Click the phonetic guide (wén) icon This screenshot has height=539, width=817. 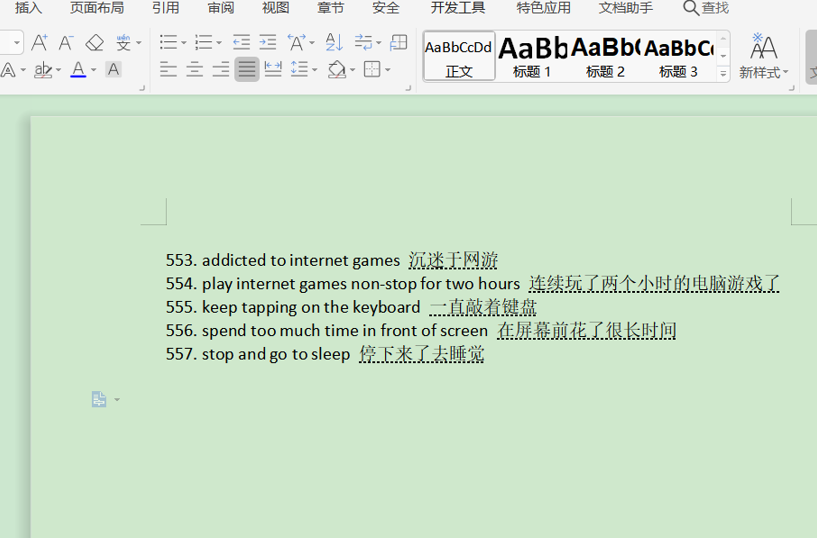(123, 42)
